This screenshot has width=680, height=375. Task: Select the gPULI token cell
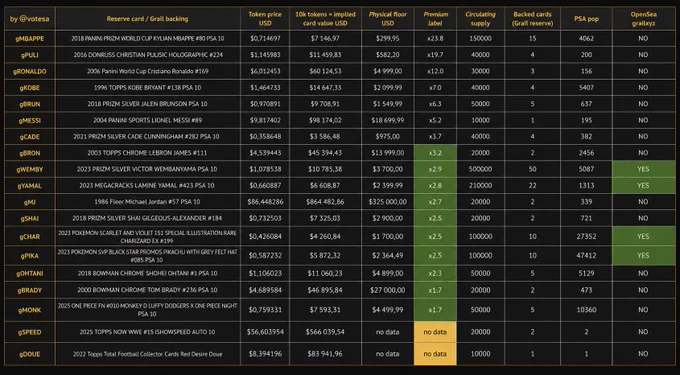click(29, 55)
